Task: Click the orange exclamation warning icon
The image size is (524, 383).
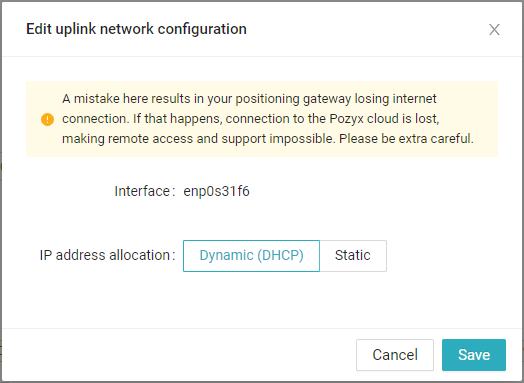Action: click(47, 119)
